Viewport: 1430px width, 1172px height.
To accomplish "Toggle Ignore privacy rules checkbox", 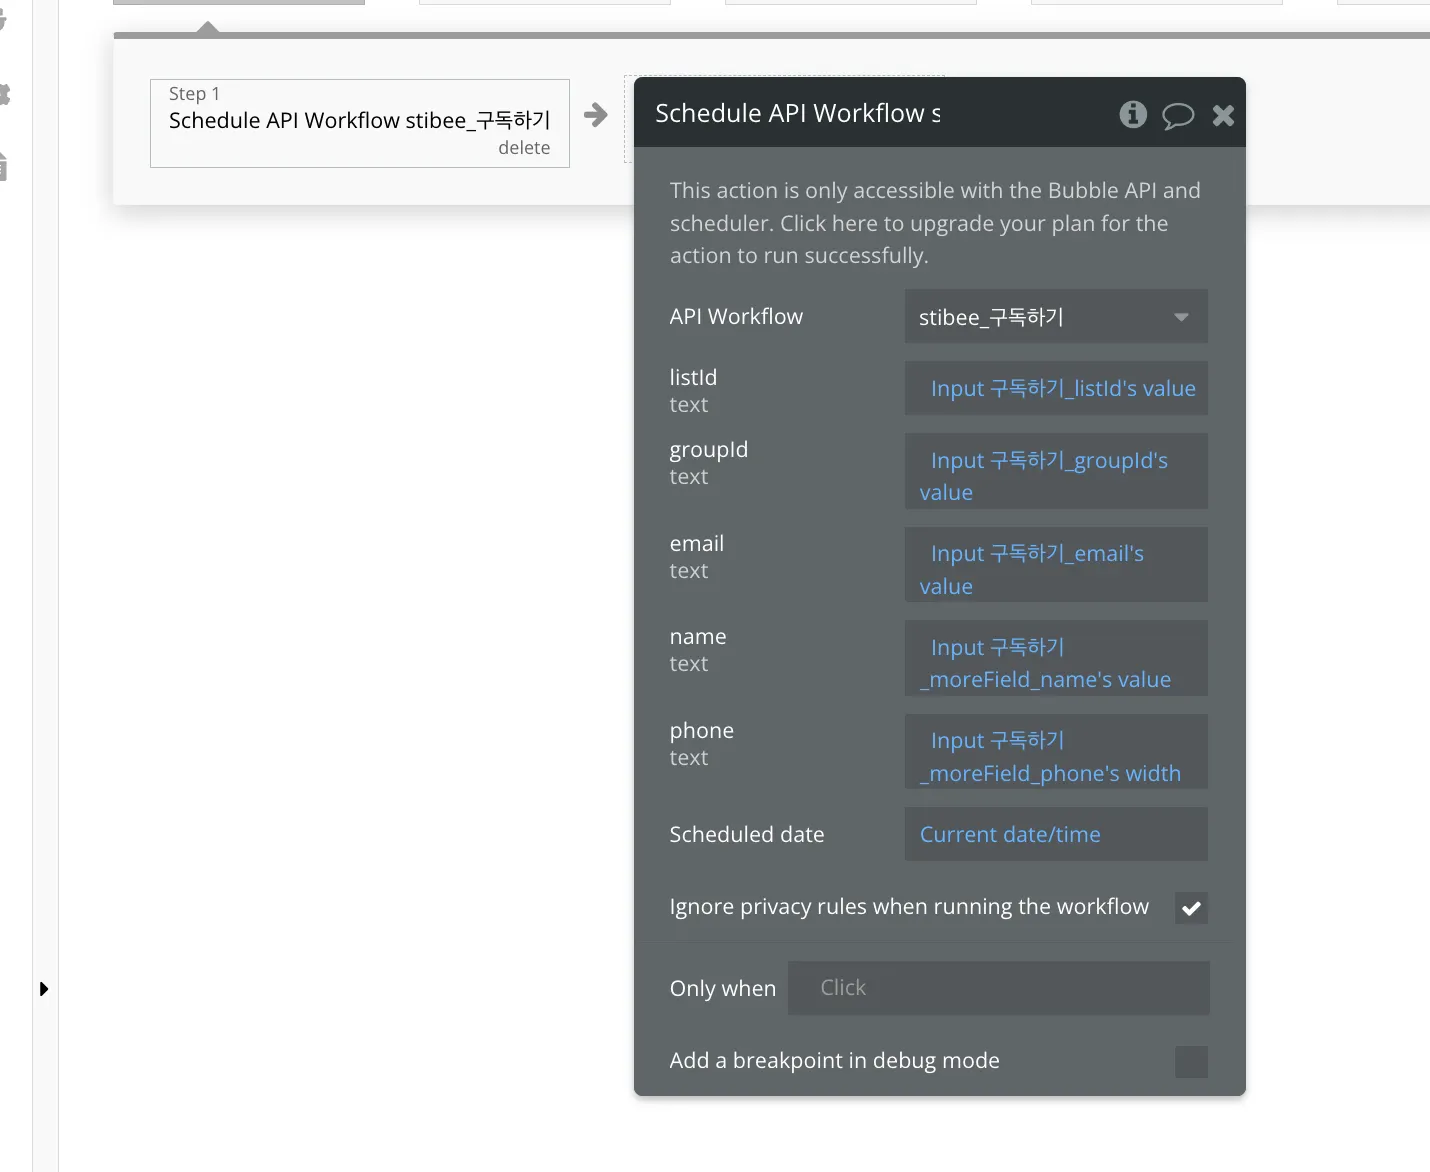I will (x=1190, y=908).
